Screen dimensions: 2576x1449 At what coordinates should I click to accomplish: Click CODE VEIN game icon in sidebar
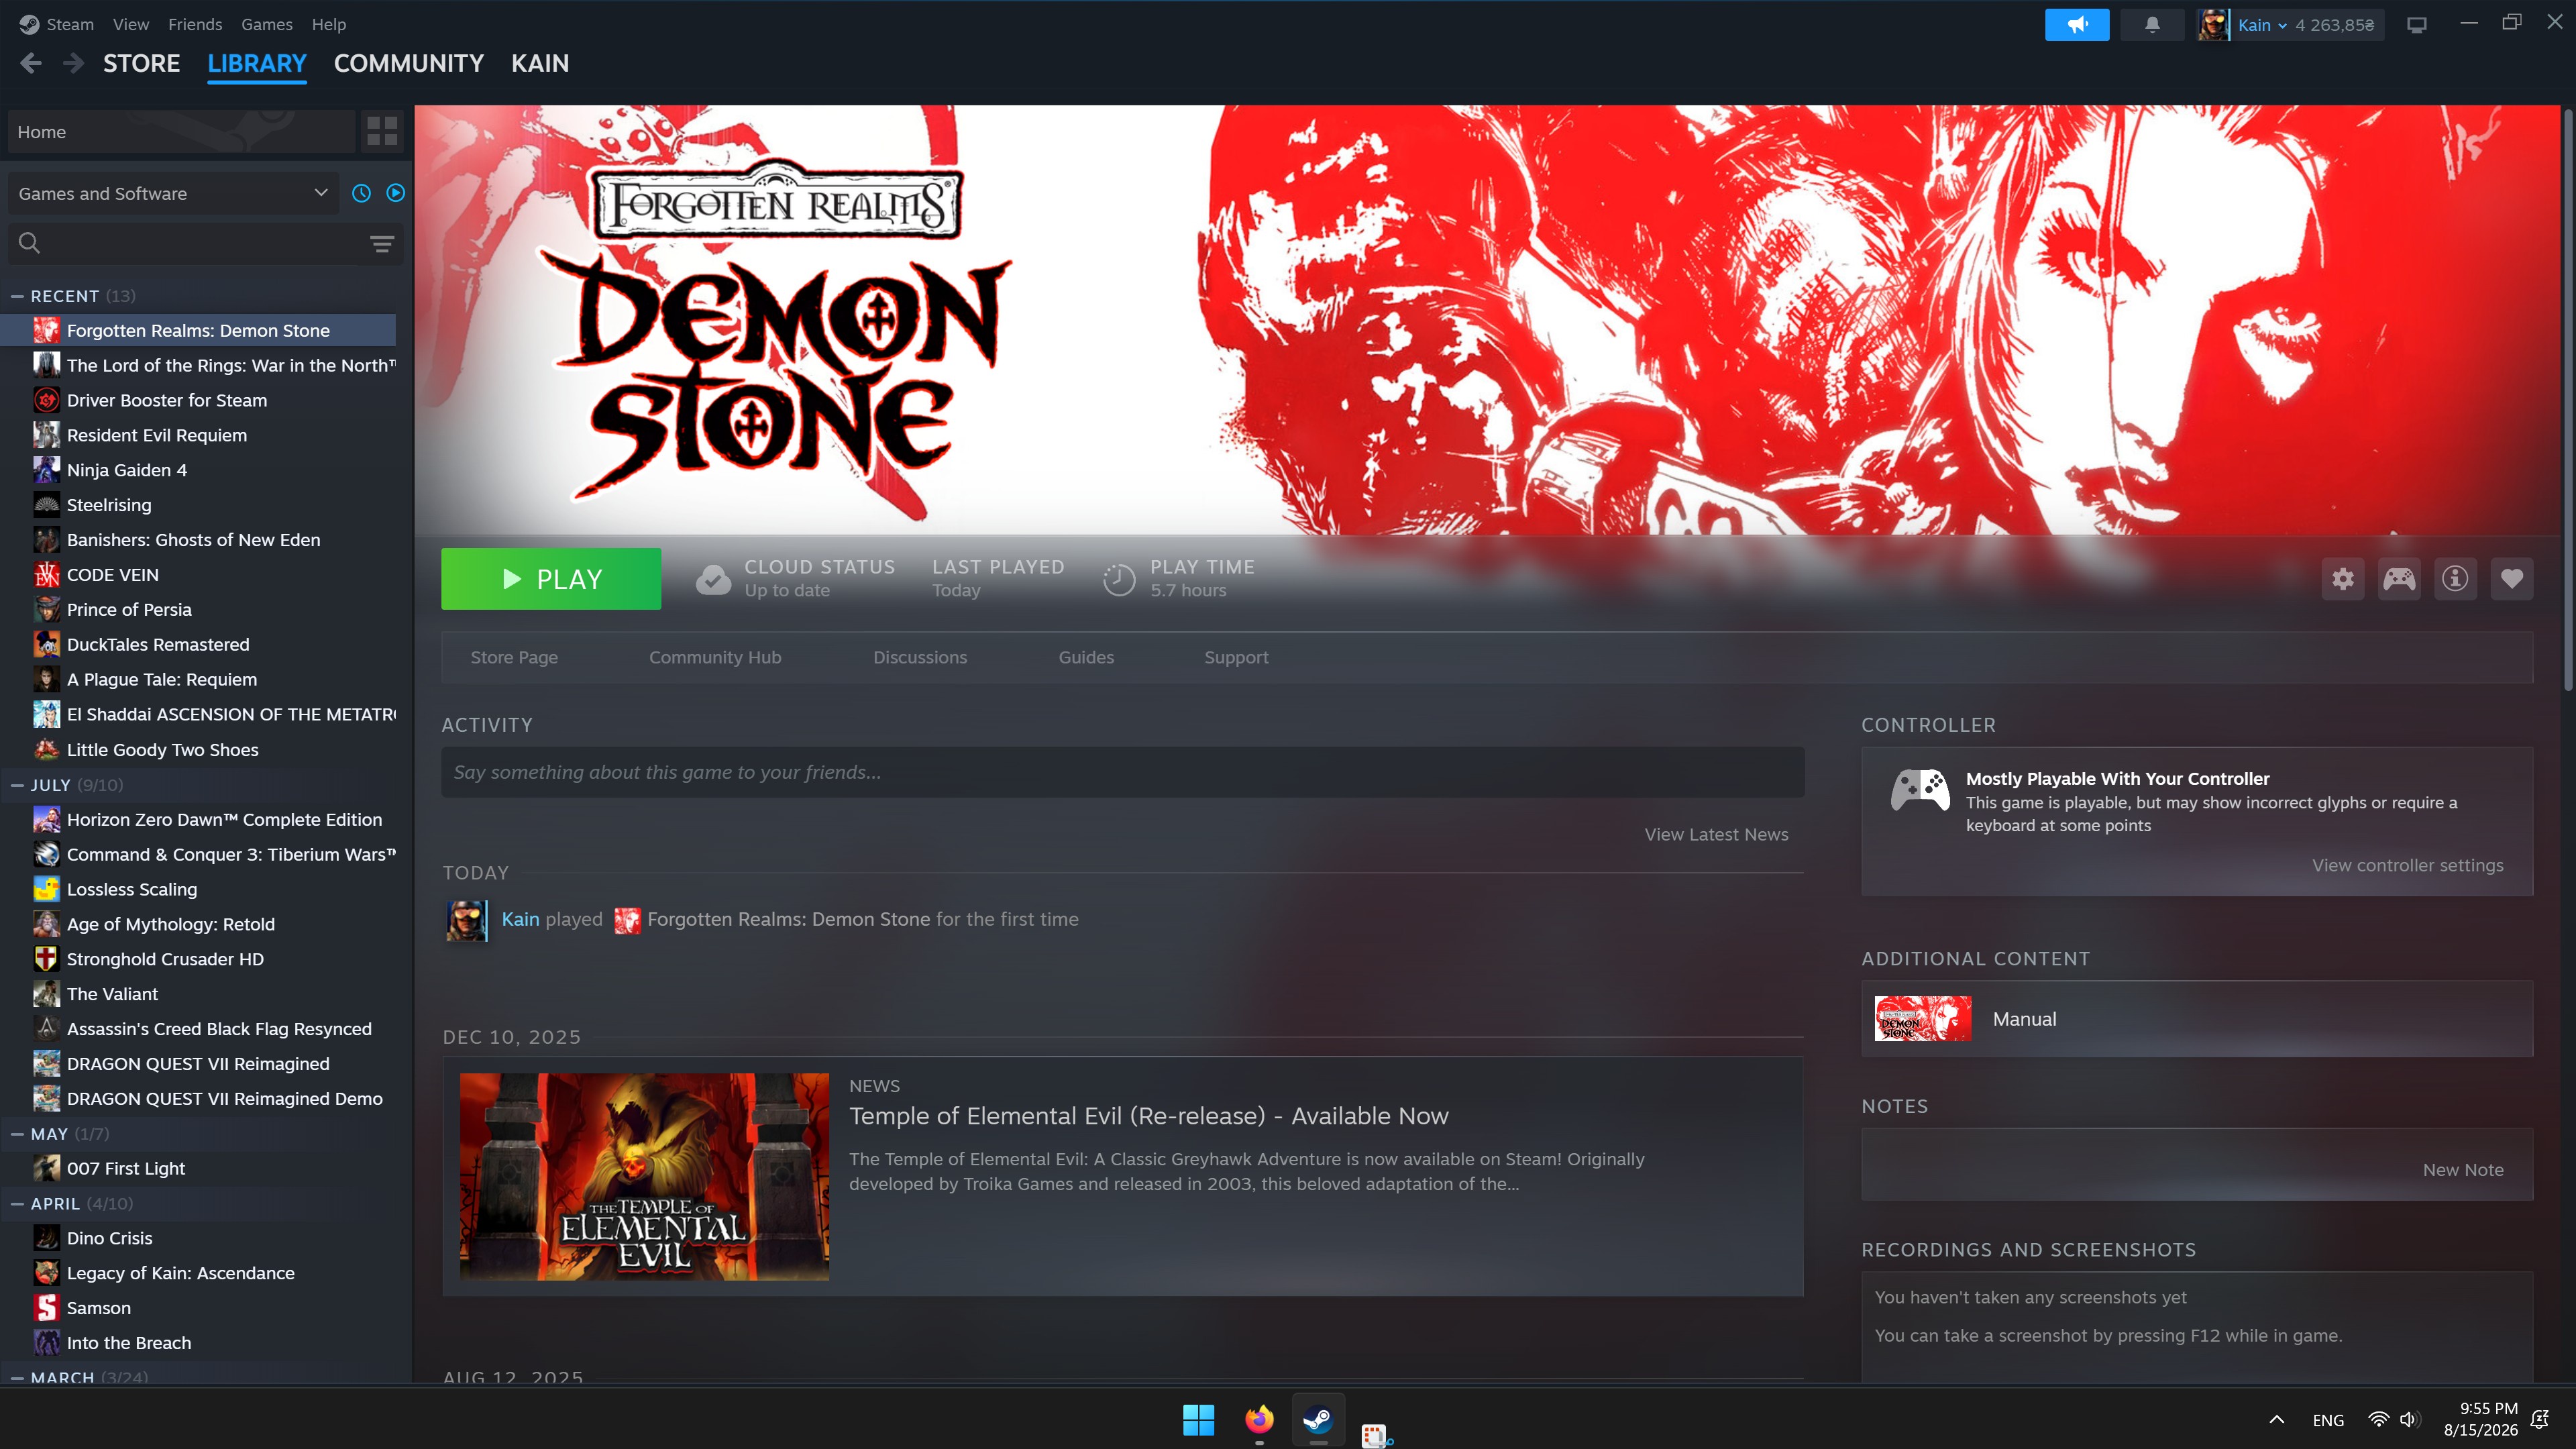coord(46,575)
